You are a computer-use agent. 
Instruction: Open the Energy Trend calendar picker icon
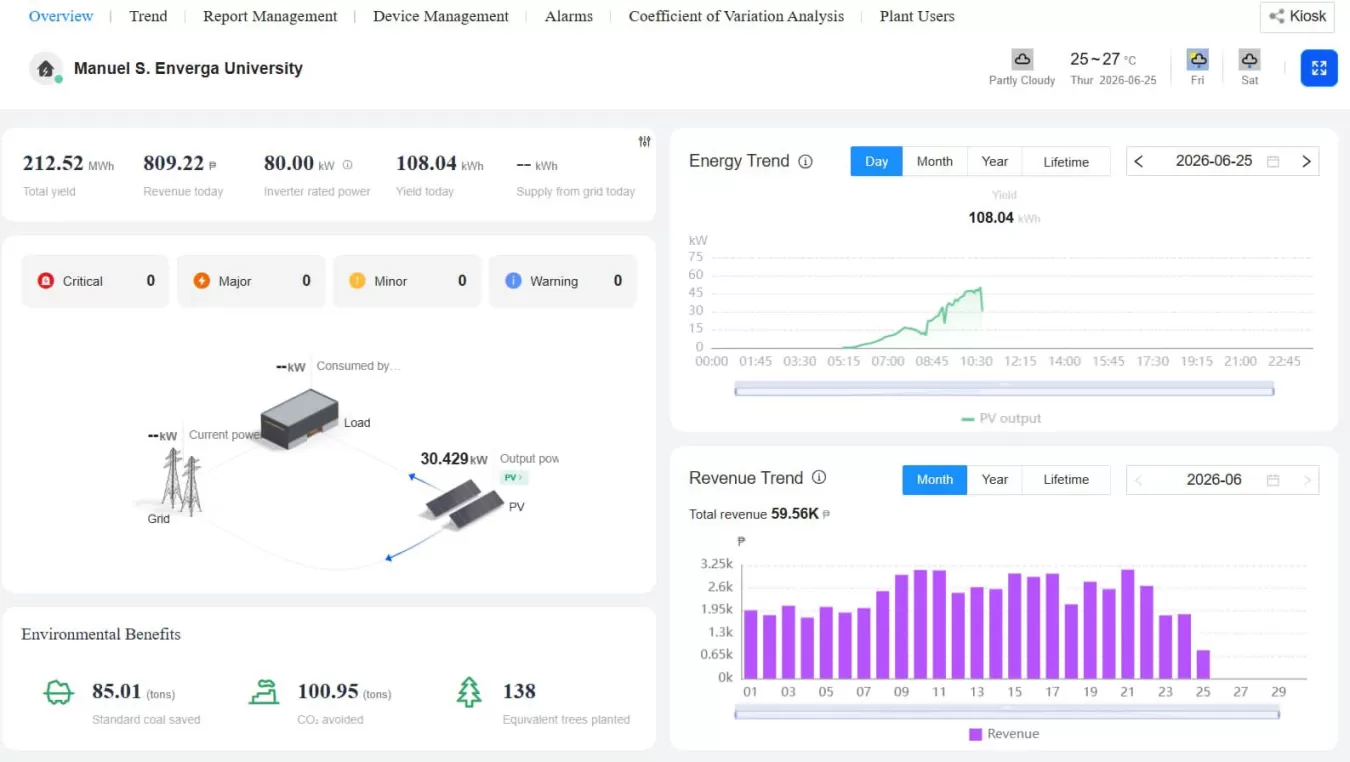click(x=1273, y=161)
